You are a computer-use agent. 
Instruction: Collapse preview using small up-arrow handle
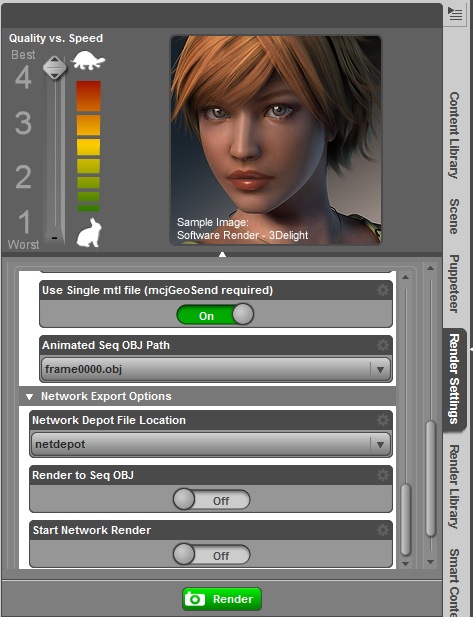pyautogui.click(x=222, y=255)
